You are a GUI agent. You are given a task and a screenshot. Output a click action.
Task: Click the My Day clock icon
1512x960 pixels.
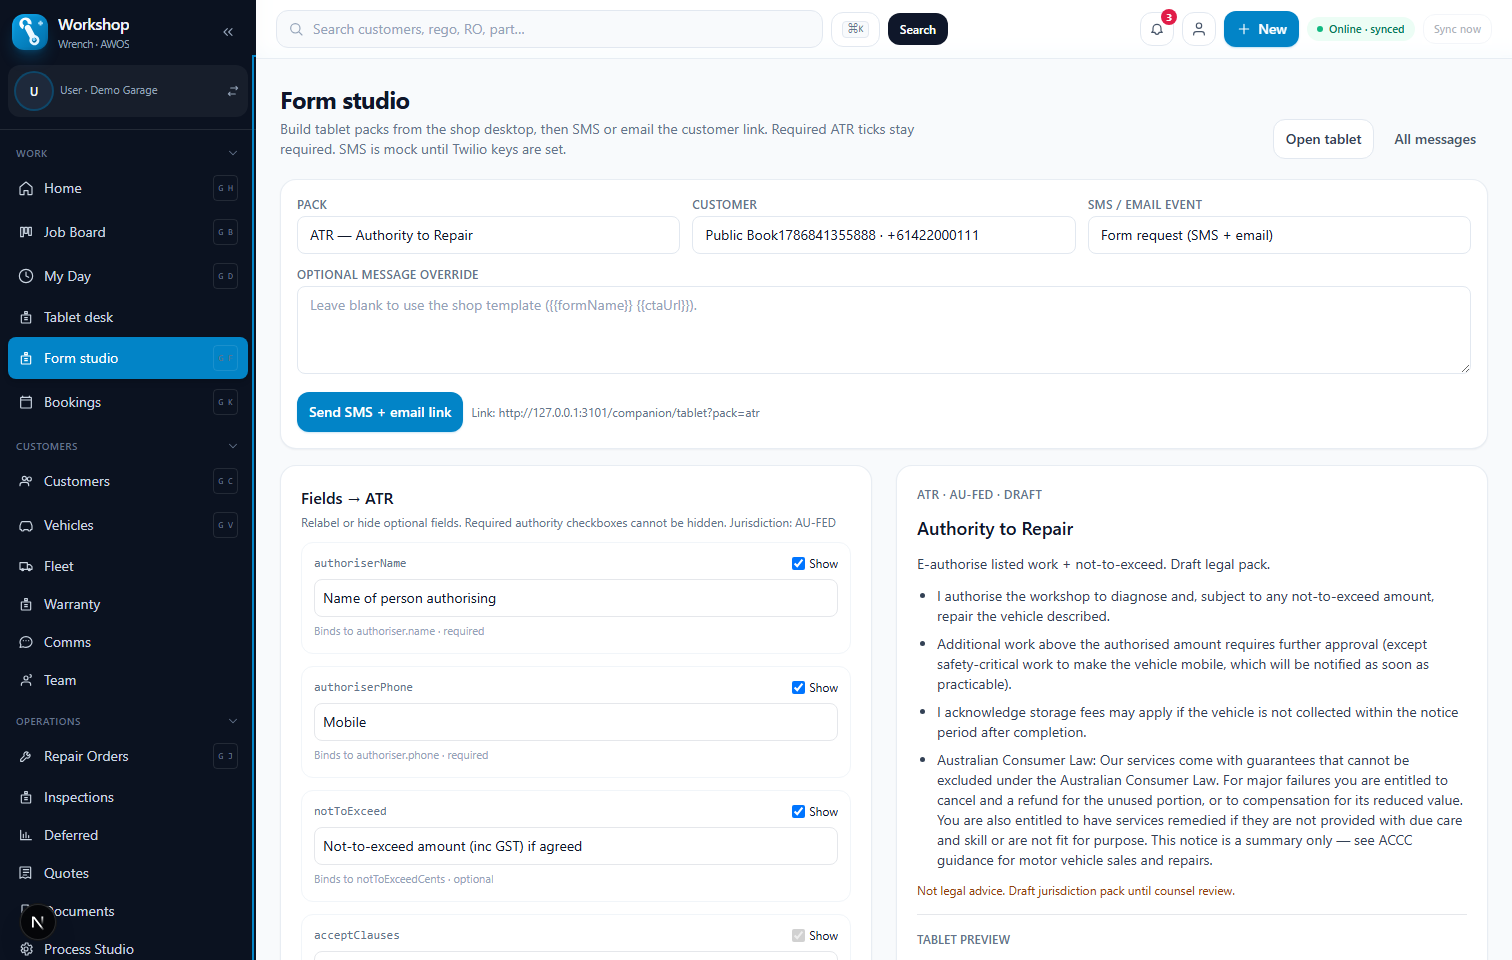click(26, 276)
